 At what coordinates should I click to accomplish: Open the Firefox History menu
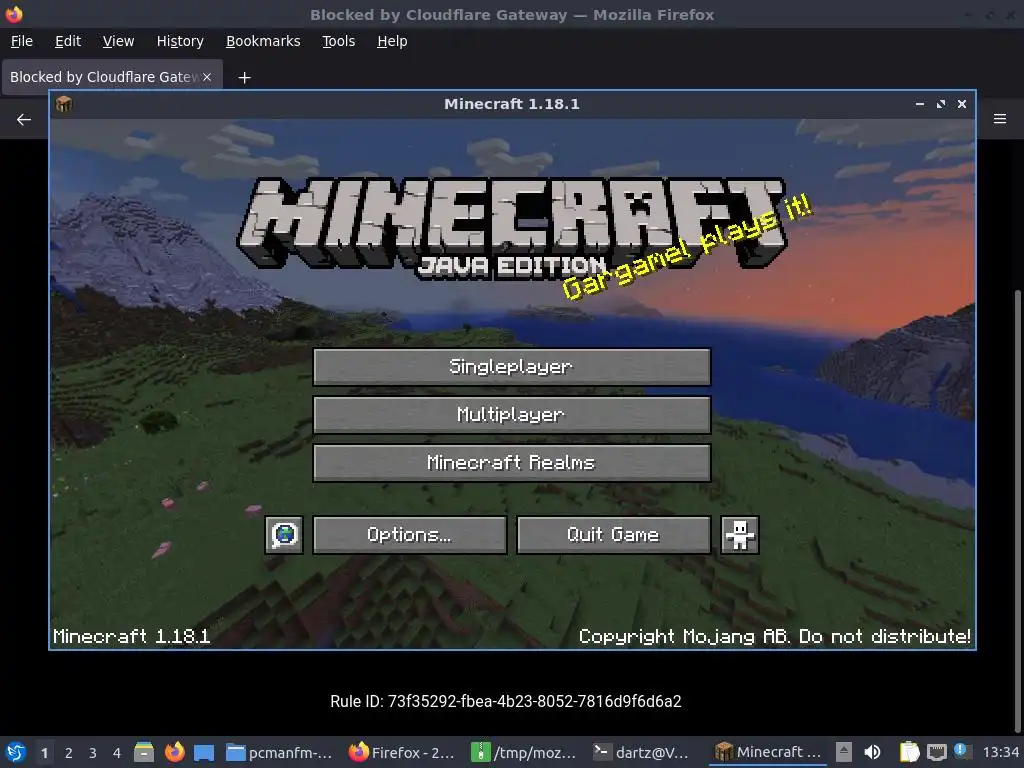[x=180, y=41]
